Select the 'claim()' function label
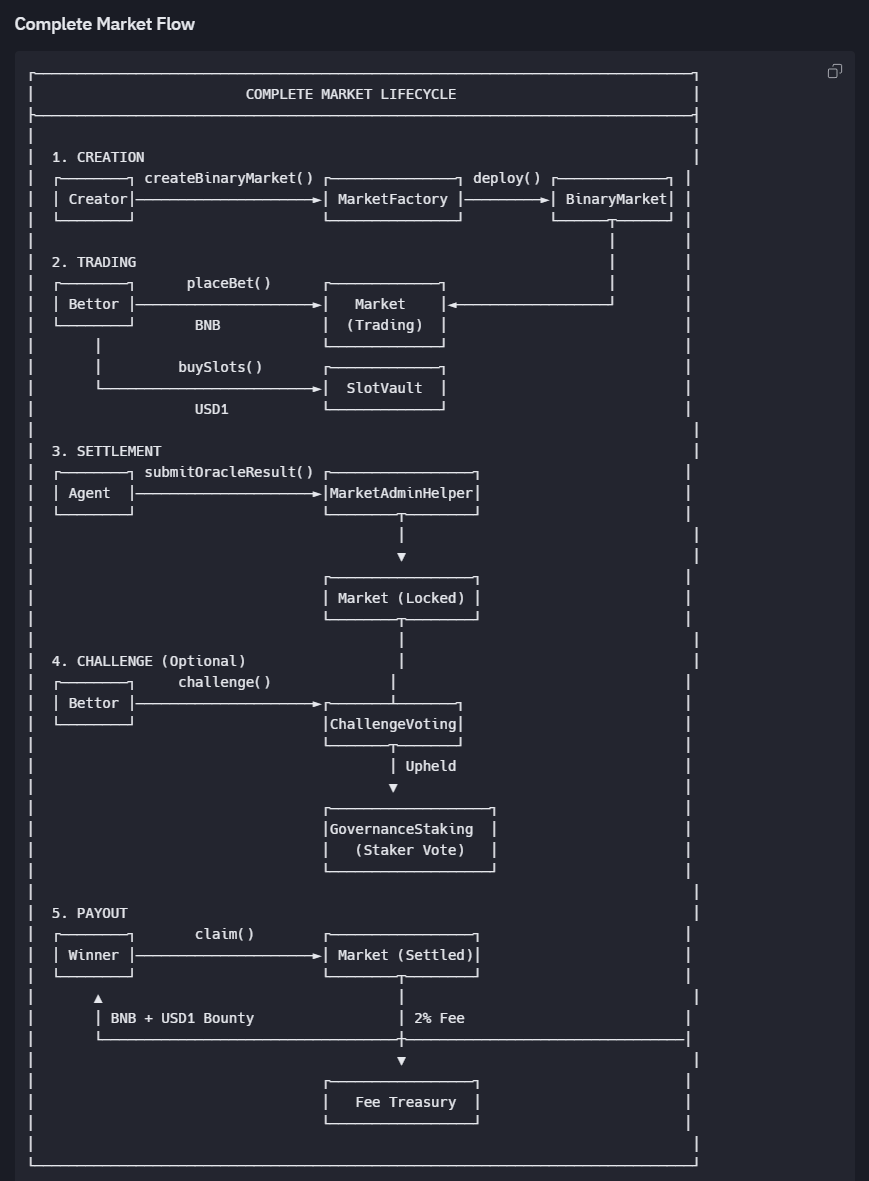The image size is (869, 1181). click(224, 935)
